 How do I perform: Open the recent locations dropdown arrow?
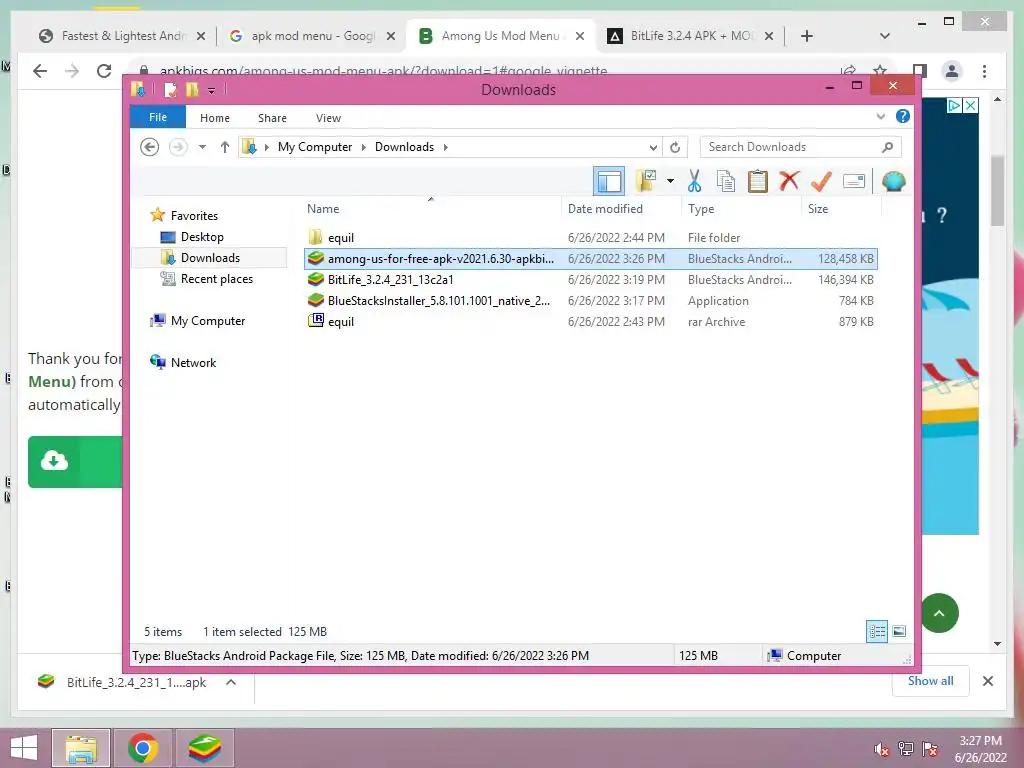202,147
